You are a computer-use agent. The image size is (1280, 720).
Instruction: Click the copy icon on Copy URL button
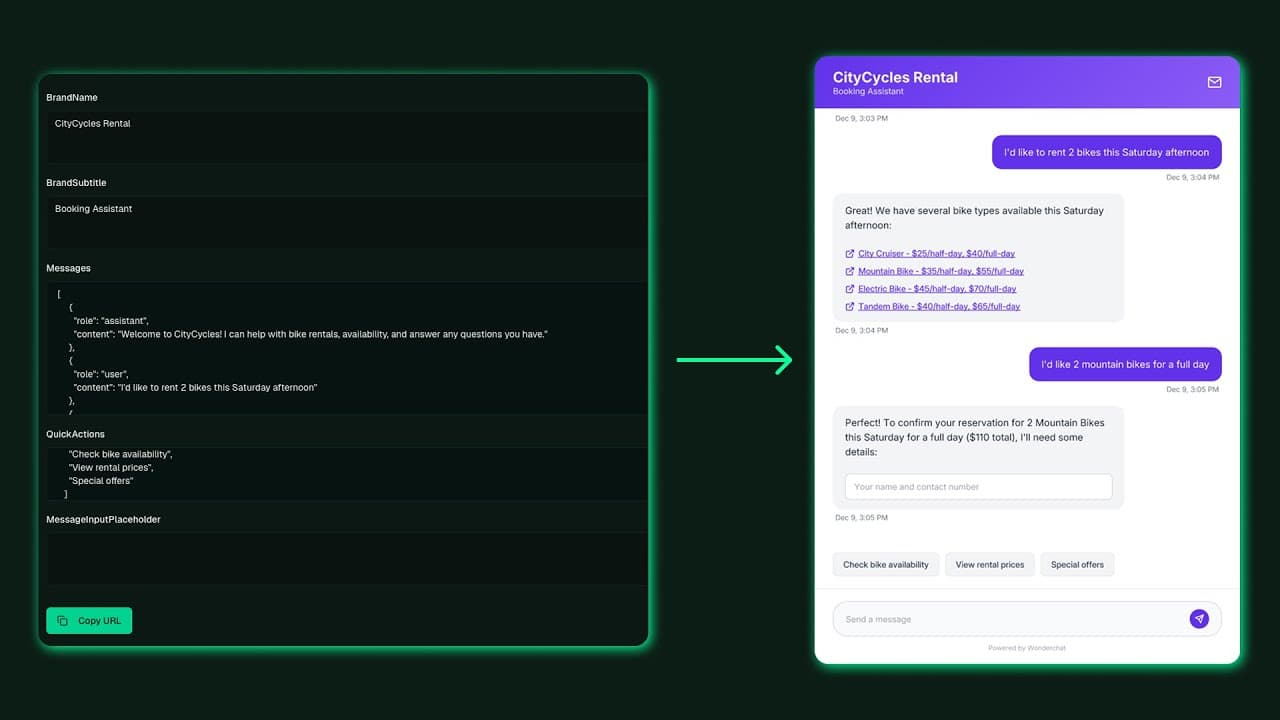tap(62, 621)
